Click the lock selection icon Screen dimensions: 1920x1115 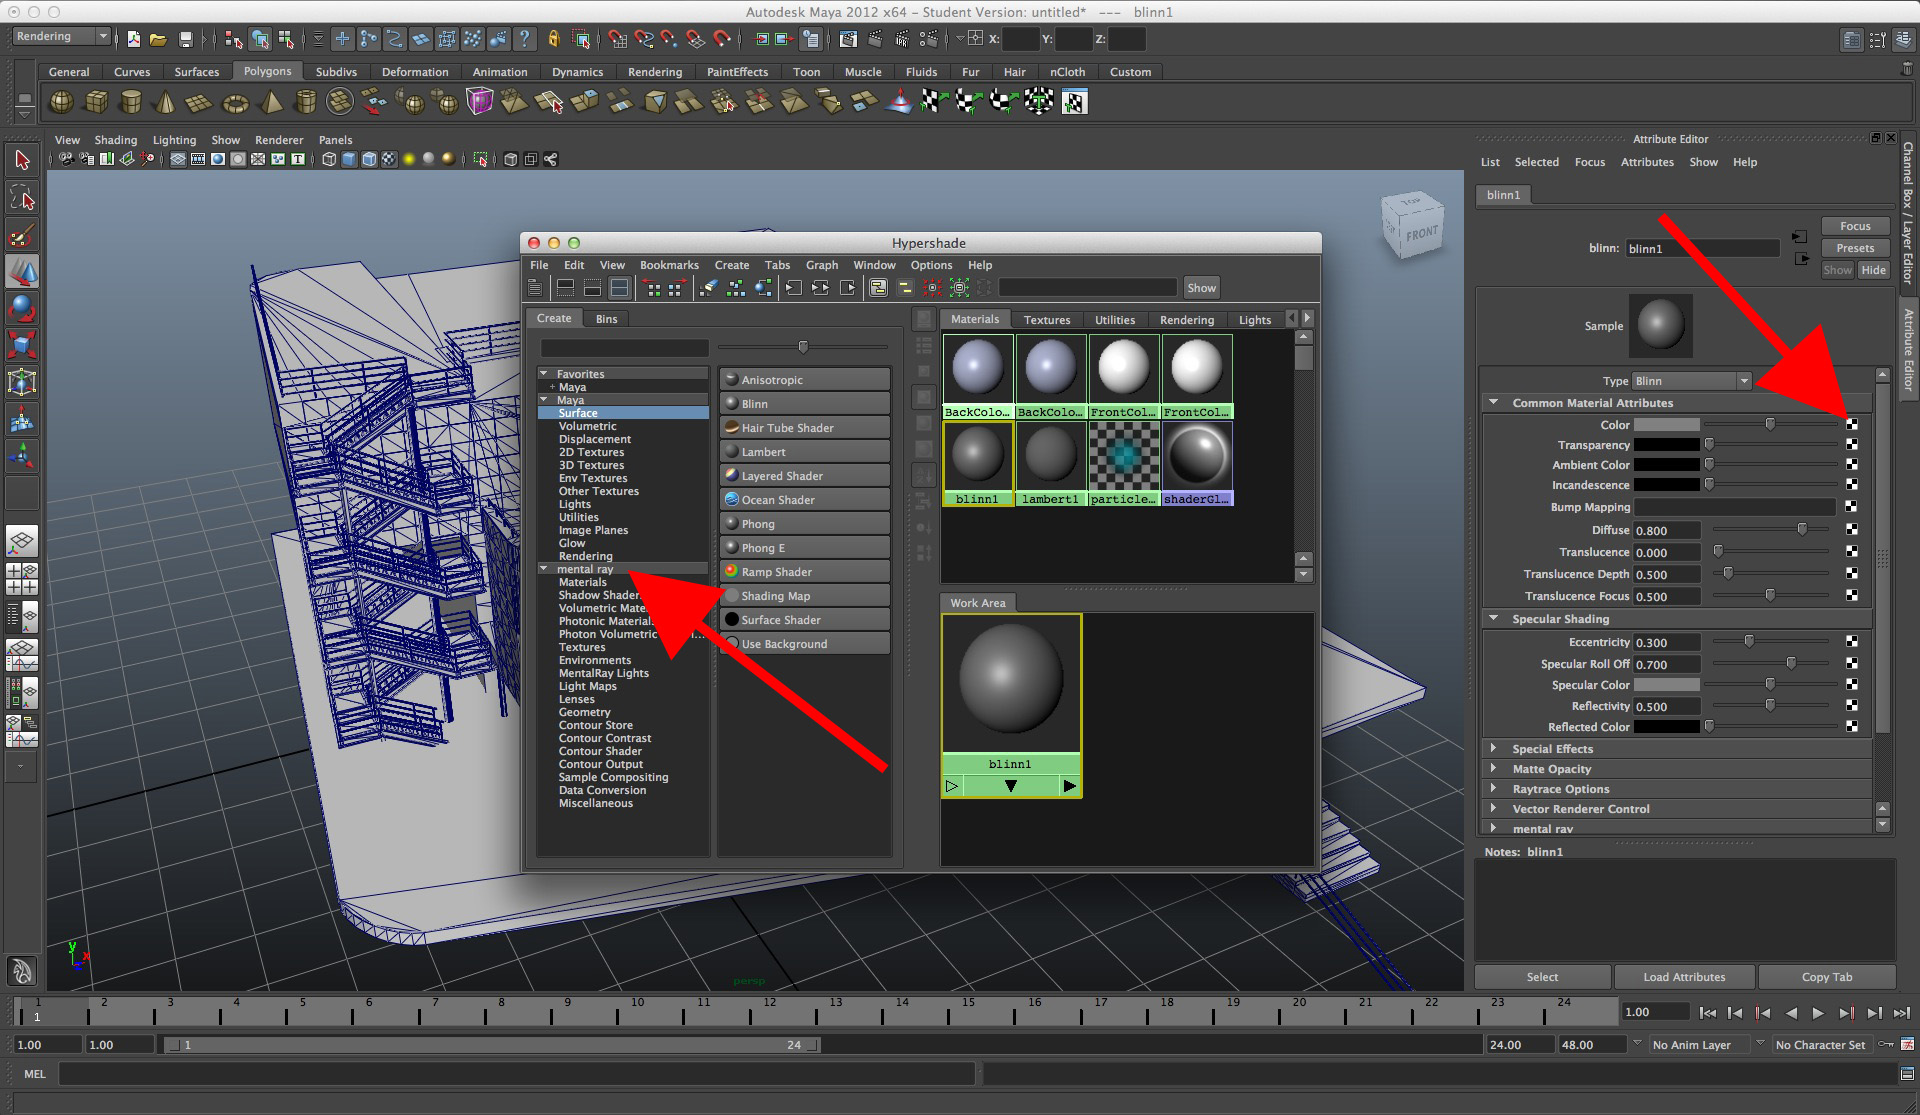[554, 39]
